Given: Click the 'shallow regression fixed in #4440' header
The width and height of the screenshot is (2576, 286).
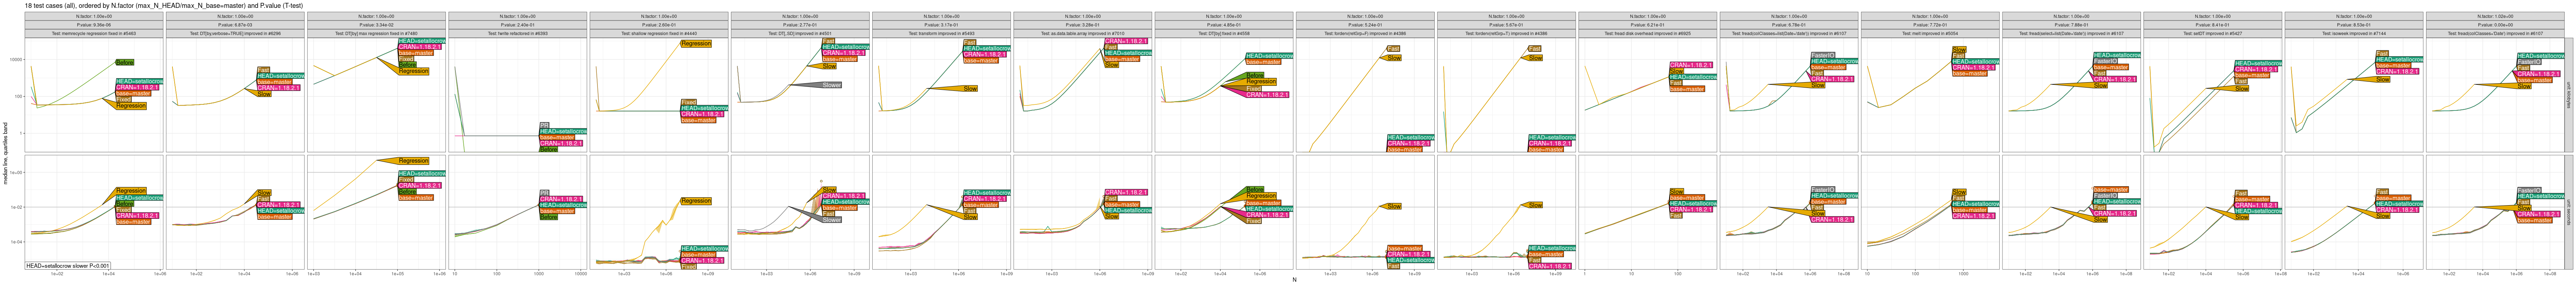Looking at the screenshot, I should [x=659, y=33].
